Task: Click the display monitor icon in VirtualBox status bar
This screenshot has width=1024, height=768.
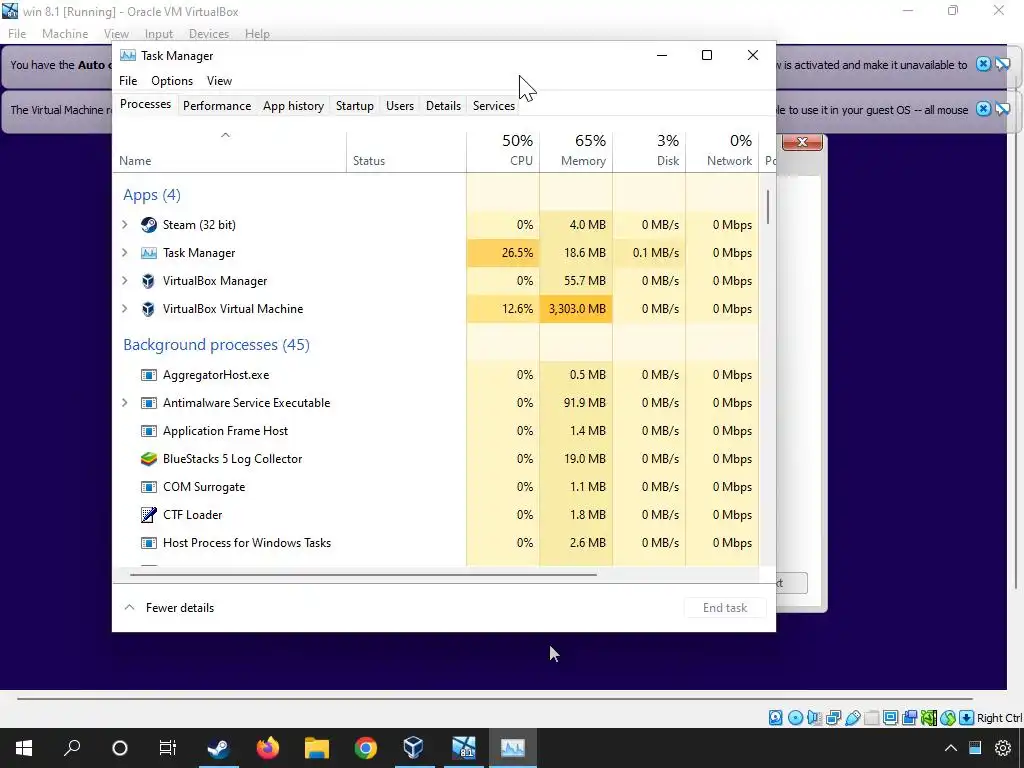Action: tap(890, 718)
